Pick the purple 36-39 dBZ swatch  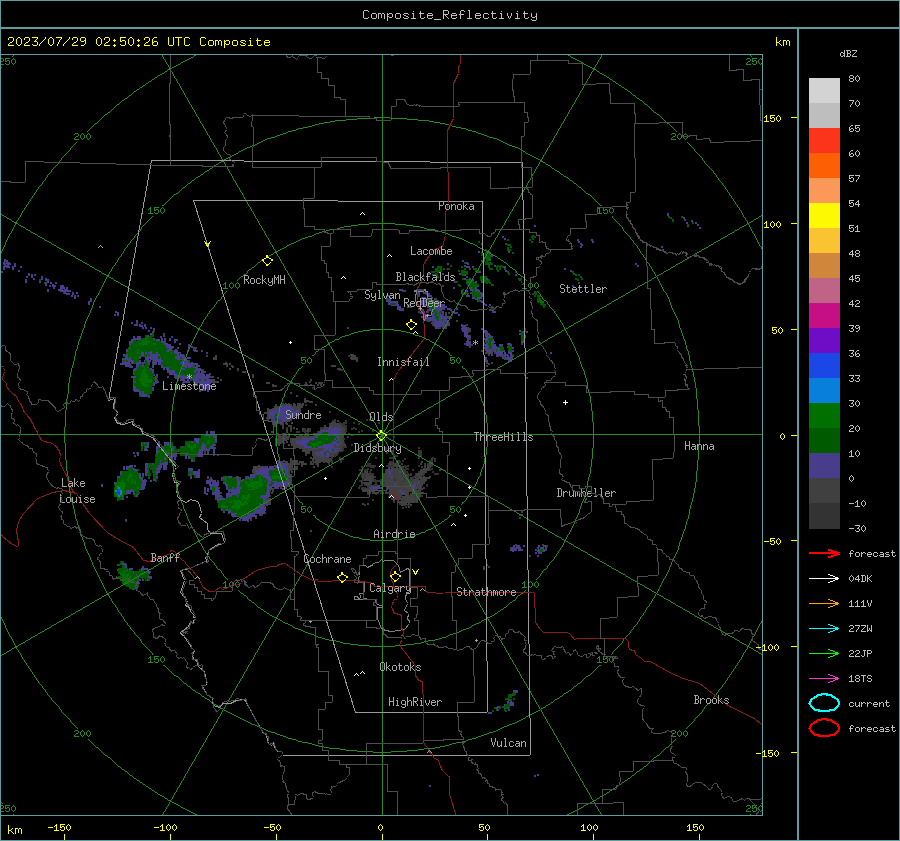point(824,340)
